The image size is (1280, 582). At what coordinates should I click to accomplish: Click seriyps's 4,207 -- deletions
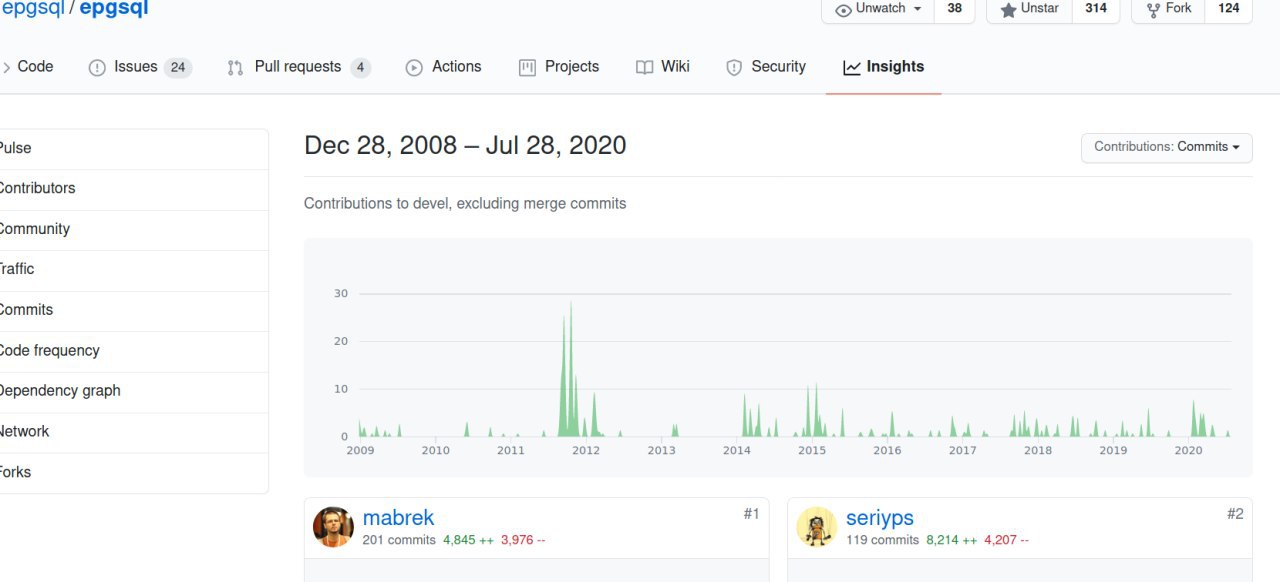point(1006,540)
